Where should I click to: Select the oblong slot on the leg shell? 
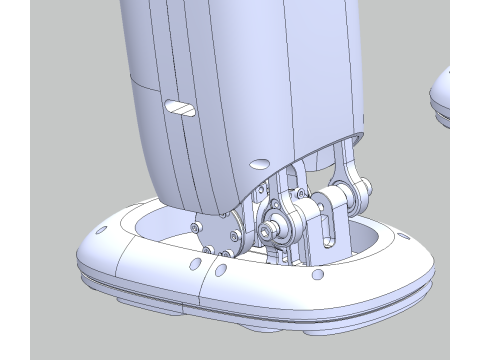[x=180, y=108]
